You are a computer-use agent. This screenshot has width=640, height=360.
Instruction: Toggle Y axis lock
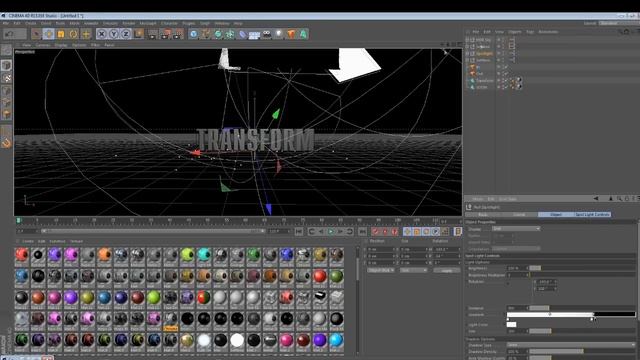tap(114, 34)
